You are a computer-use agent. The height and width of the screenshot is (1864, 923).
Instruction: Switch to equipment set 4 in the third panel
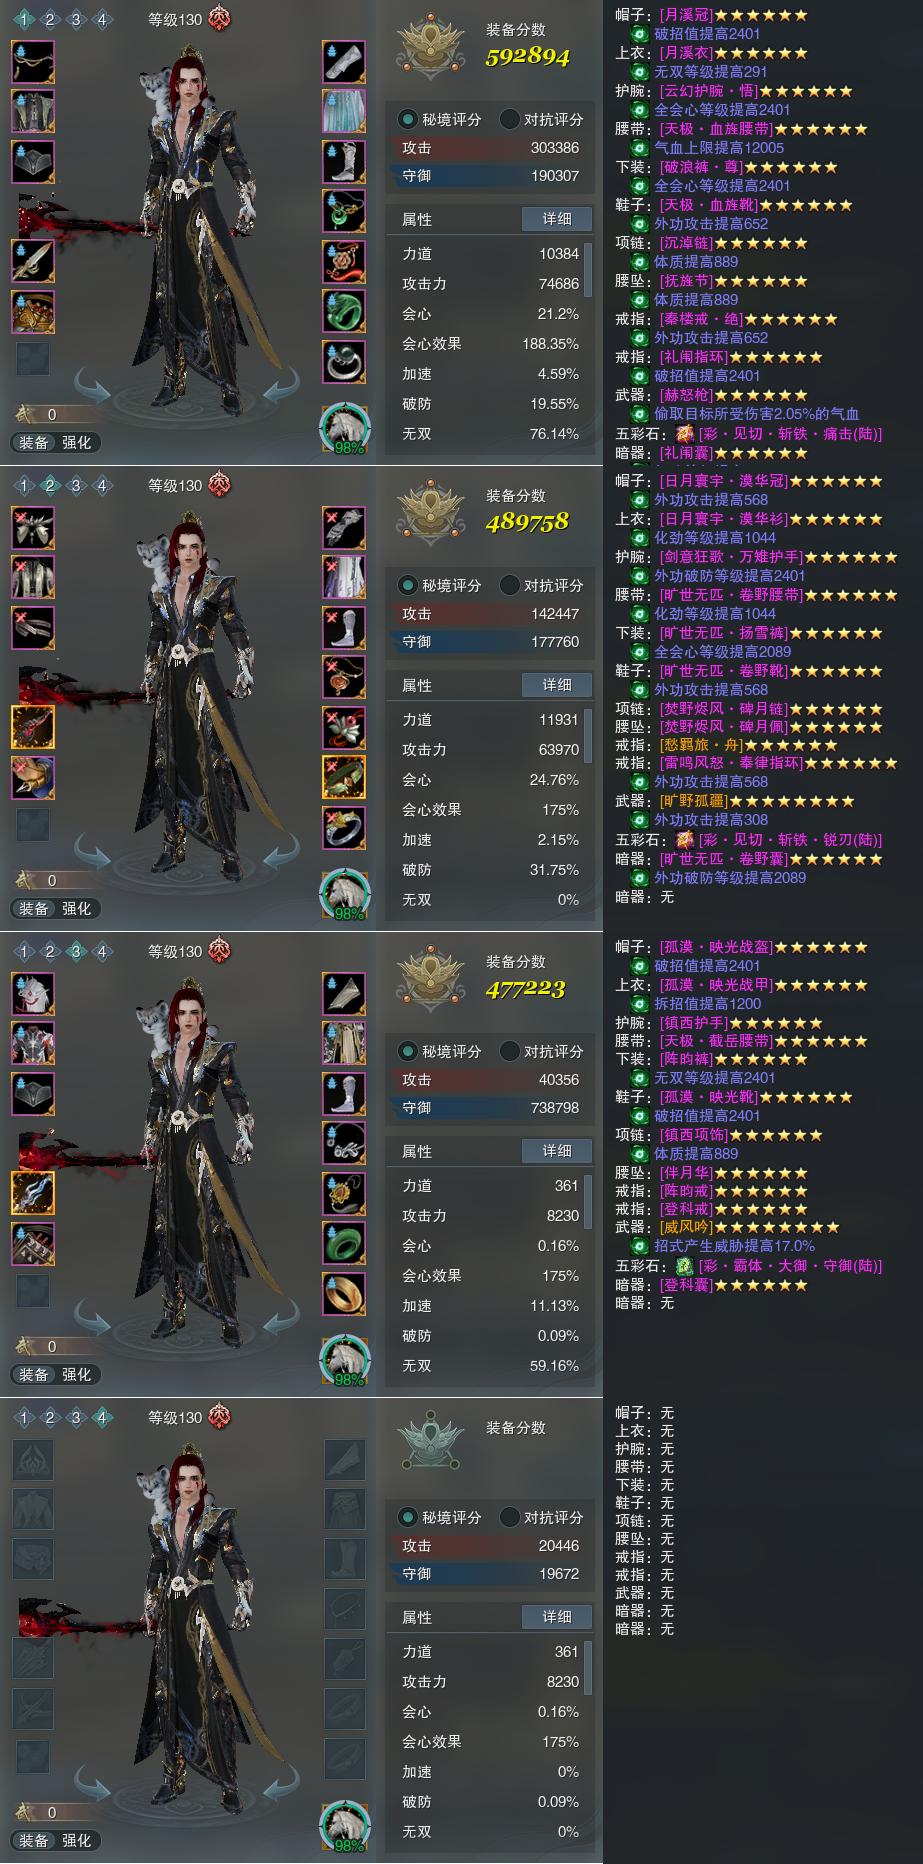point(102,951)
